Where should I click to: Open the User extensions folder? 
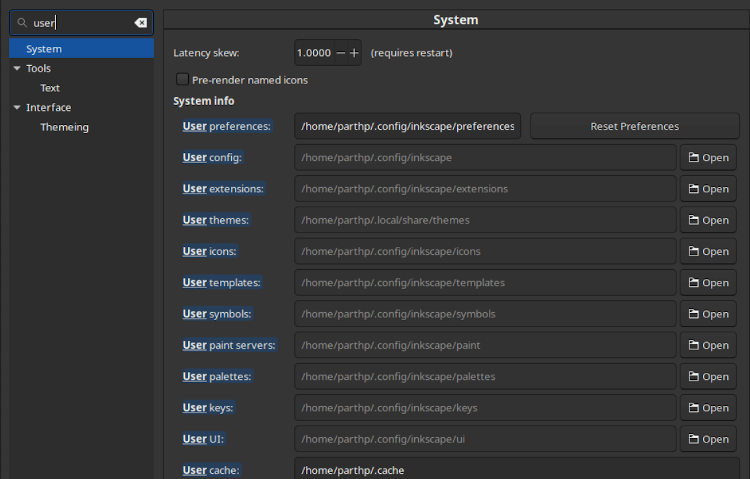(x=708, y=189)
